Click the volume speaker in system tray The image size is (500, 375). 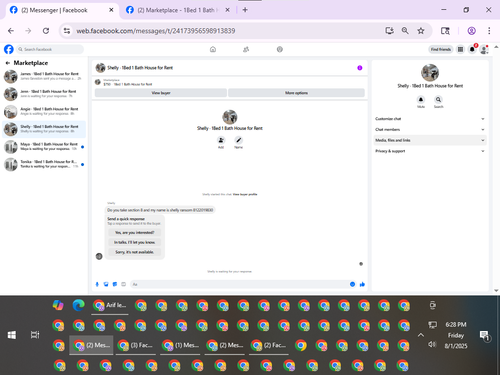[432, 344]
